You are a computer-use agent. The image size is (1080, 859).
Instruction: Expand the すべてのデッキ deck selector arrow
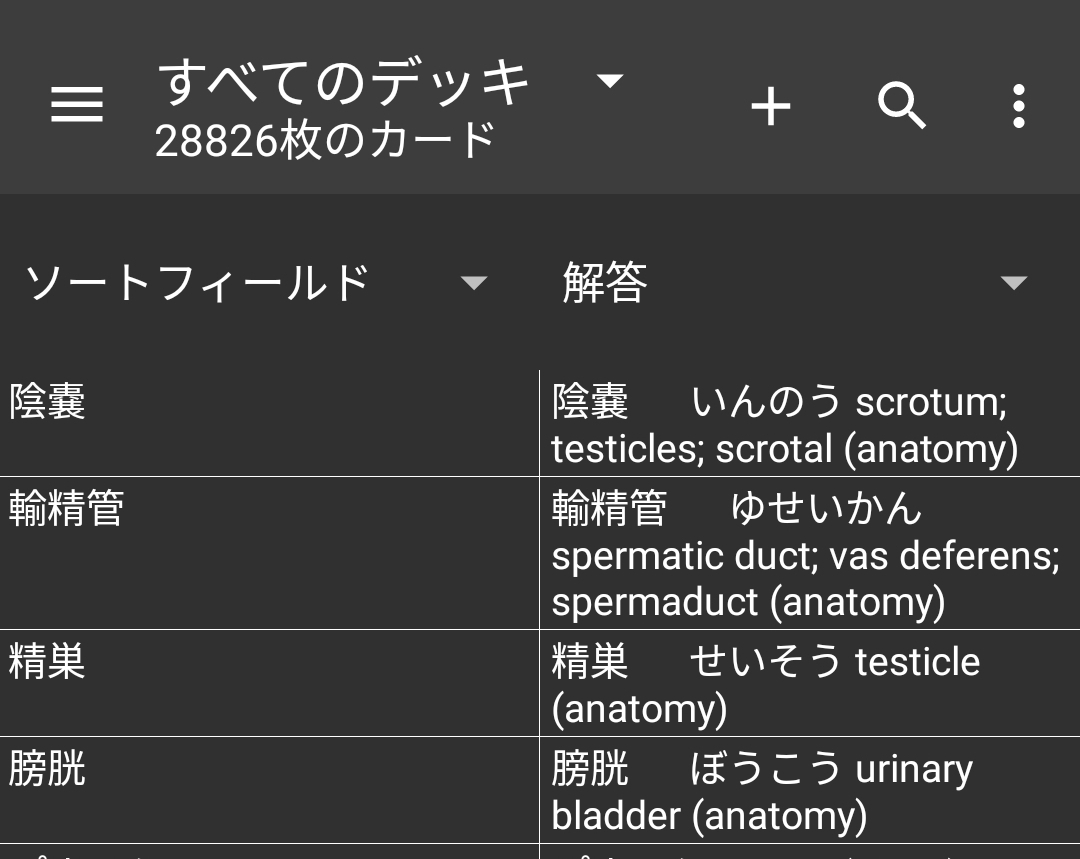point(610,80)
